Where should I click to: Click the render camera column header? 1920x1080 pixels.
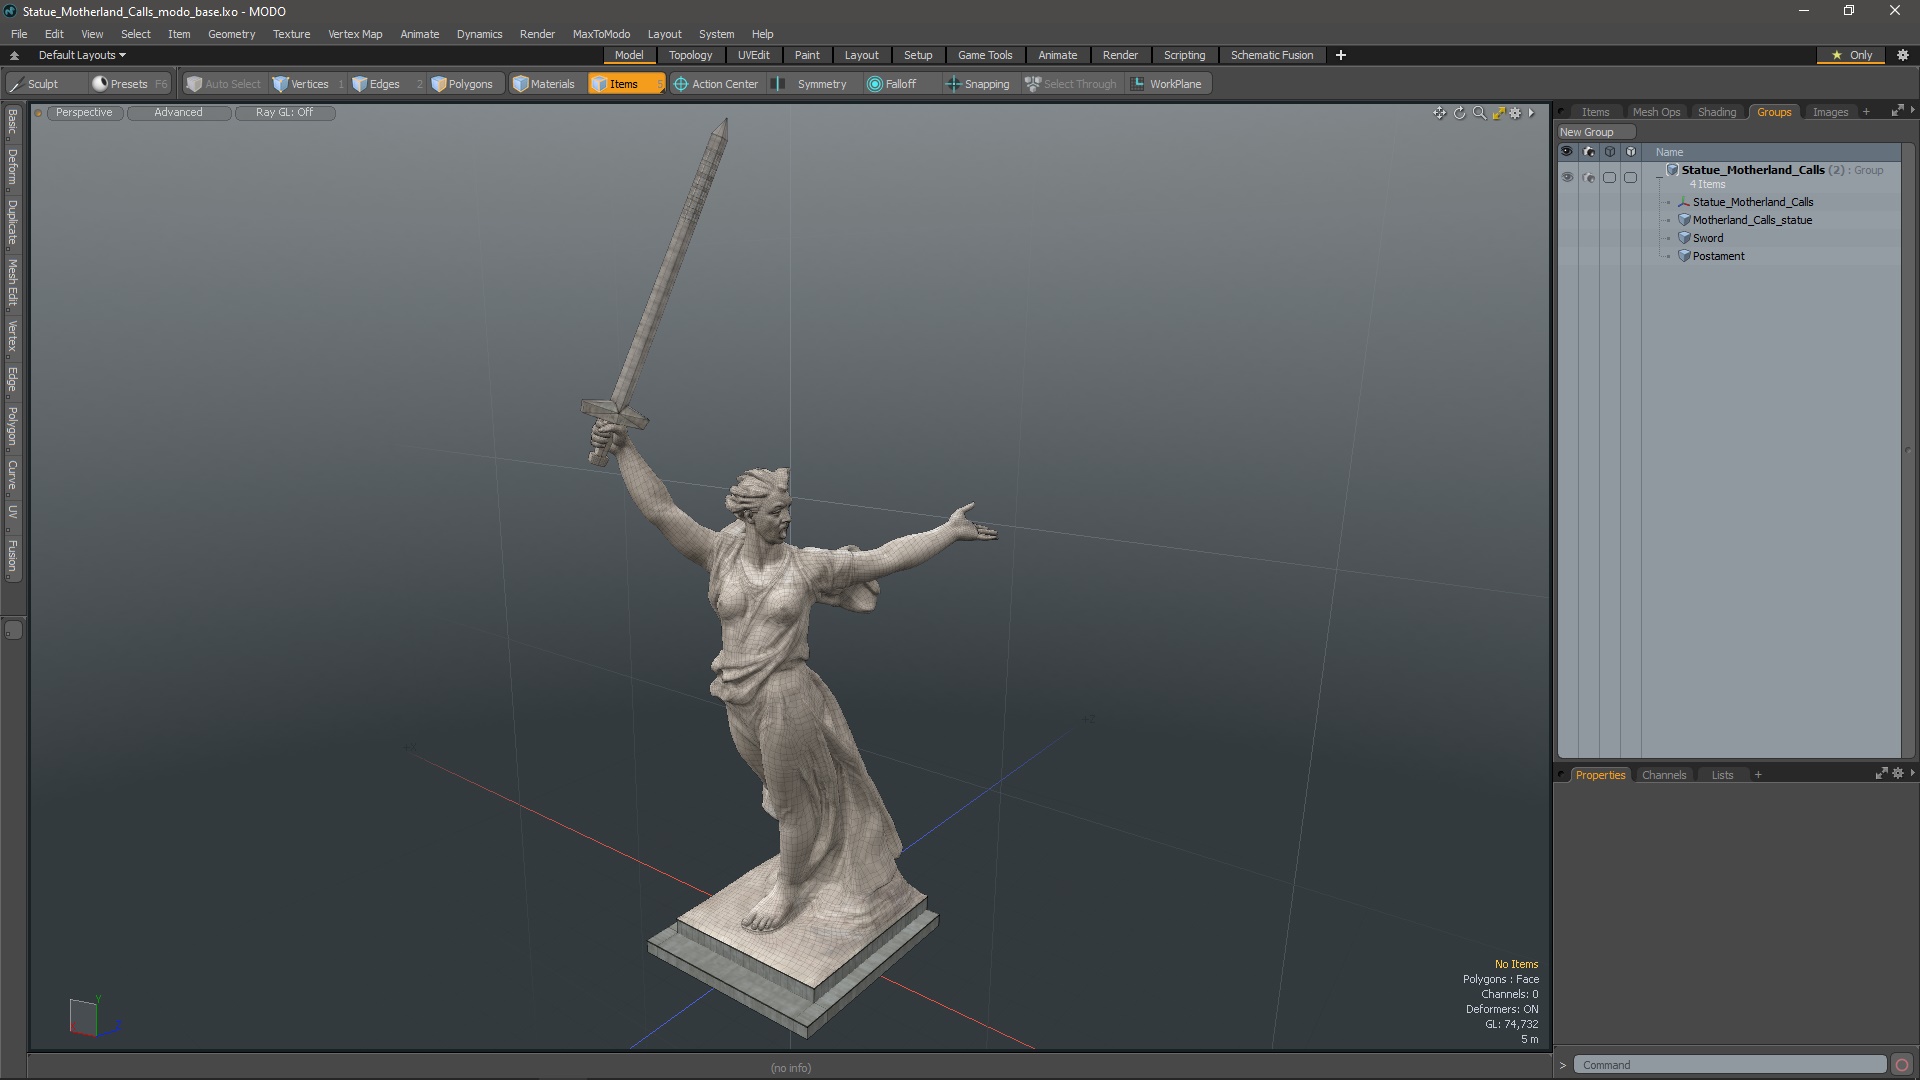point(1589,152)
